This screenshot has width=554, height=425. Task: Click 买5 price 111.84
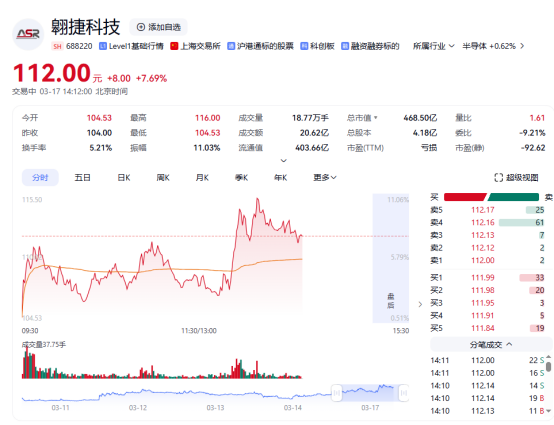[483, 328]
